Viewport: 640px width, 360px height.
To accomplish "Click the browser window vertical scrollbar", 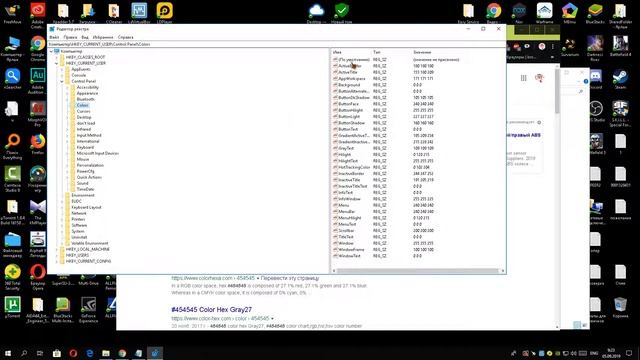I will click(x=557, y=92).
